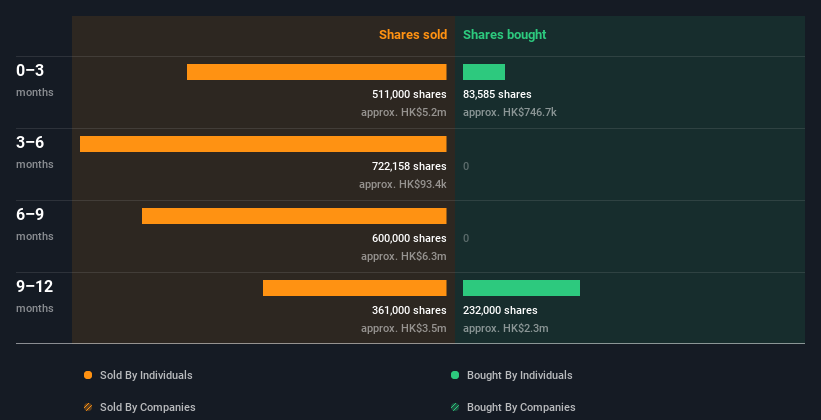The width and height of the screenshot is (821, 420).
Task: Click the 600,000 shares value
Action: [409, 238]
